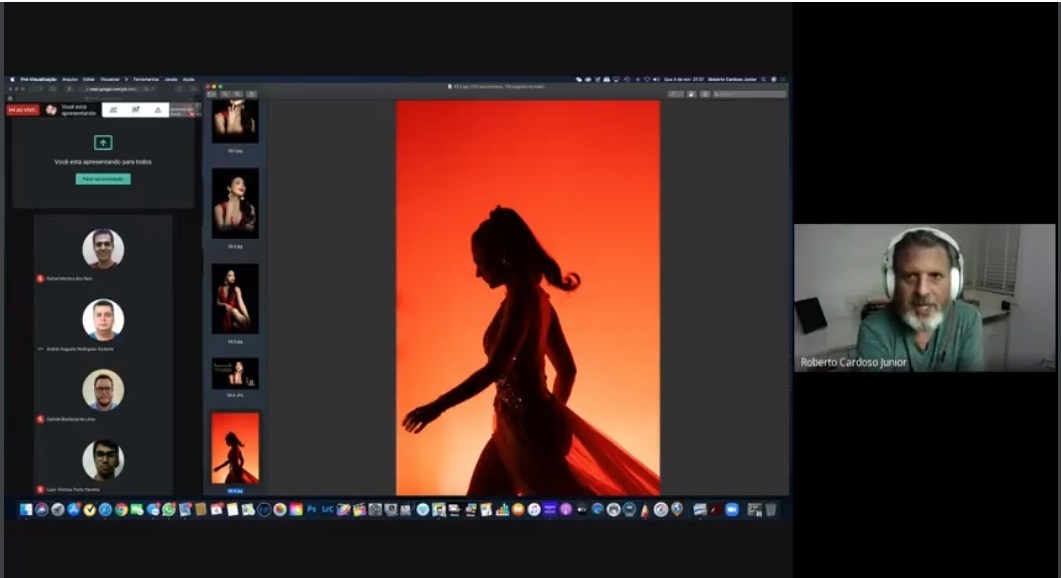1061x578 pixels.
Task: Click the stop presenting button
Action: [103, 179]
